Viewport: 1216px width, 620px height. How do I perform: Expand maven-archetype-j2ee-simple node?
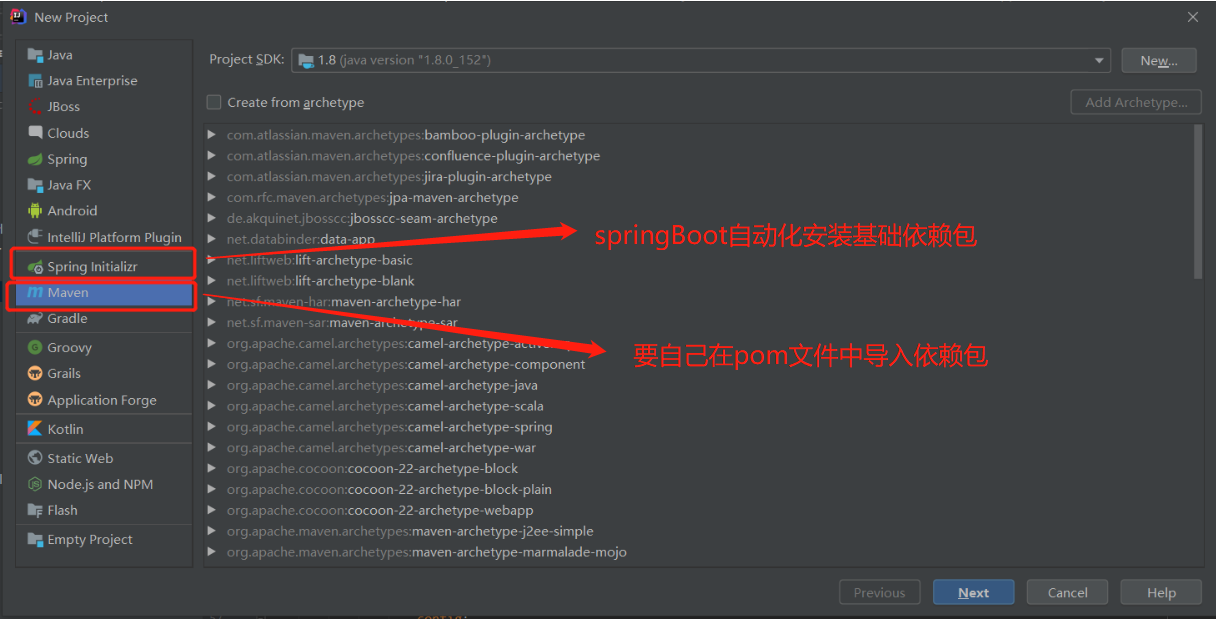pyautogui.click(x=211, y=531)
